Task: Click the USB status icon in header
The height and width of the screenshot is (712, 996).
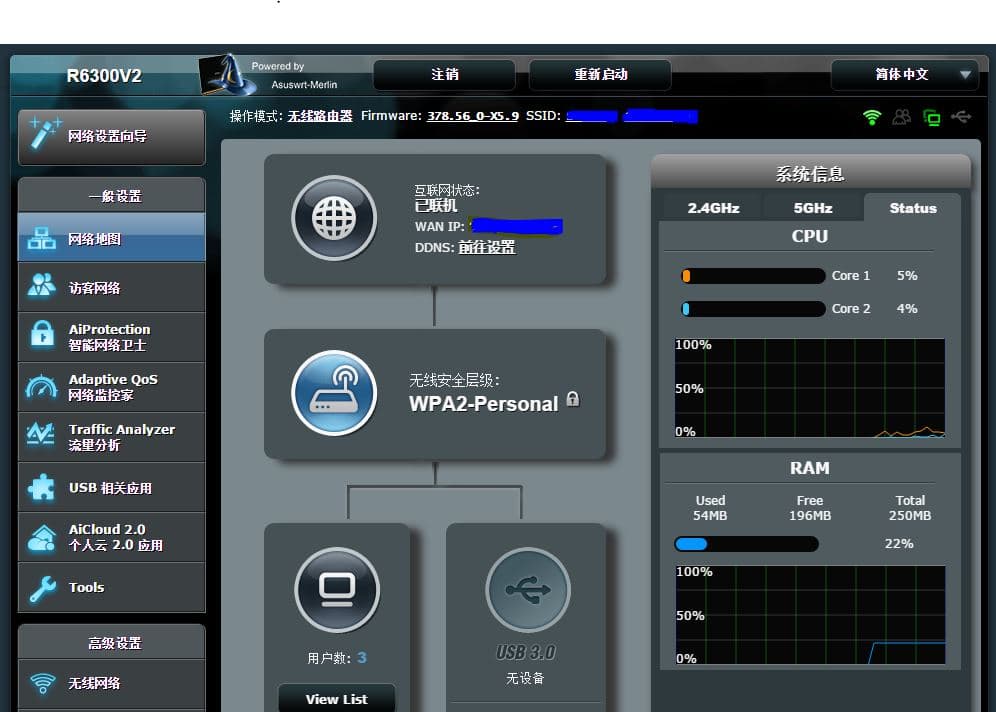Action: 961,117
